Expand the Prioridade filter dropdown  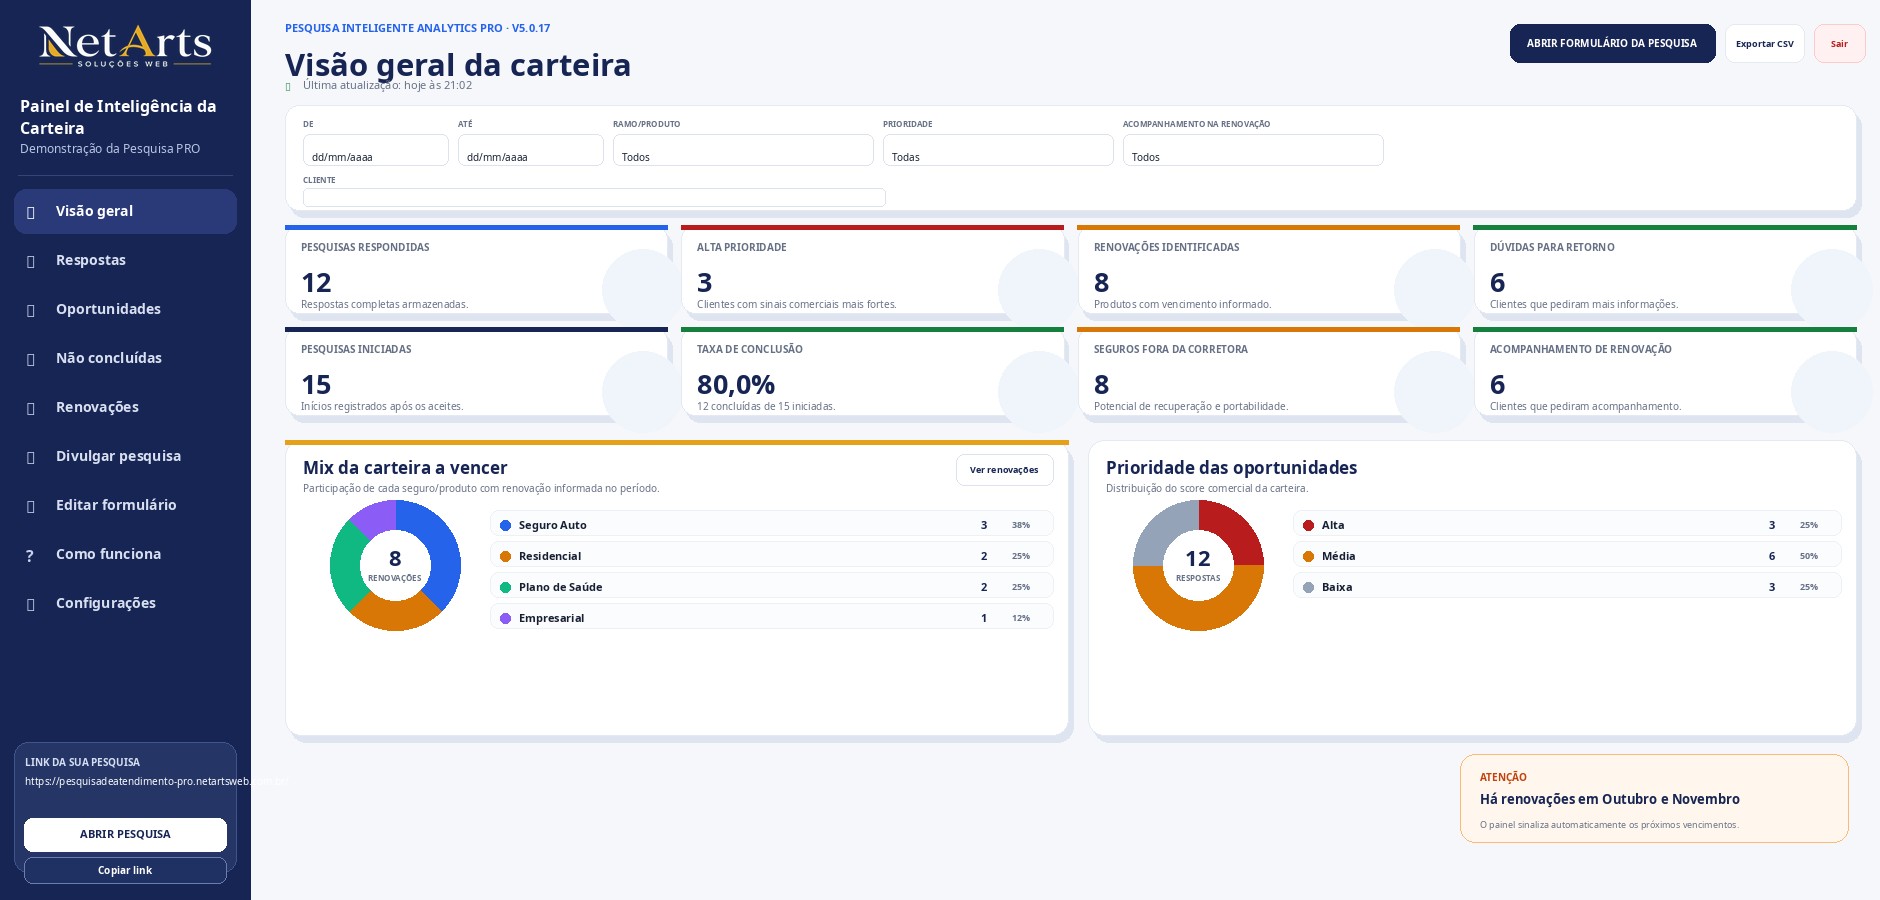pos(998,150)
